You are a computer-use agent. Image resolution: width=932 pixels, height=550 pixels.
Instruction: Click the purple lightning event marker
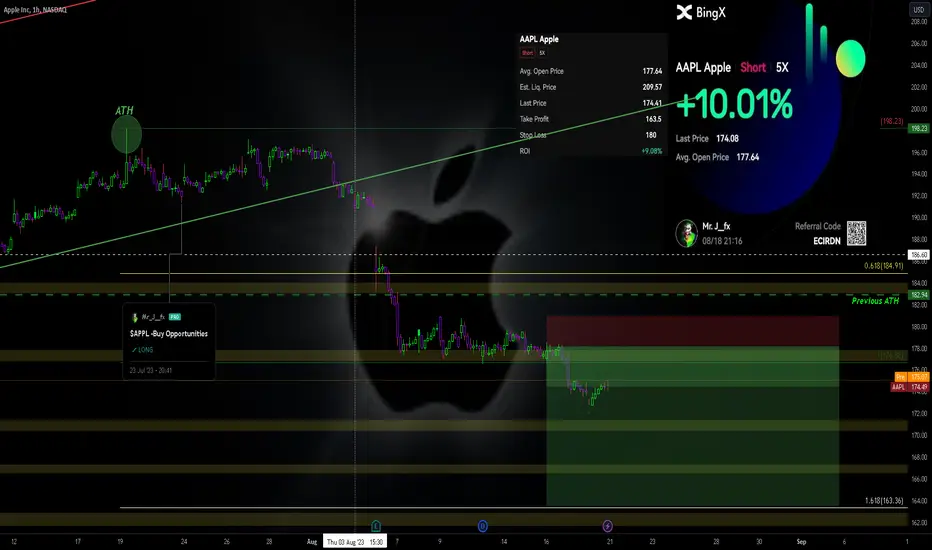point(607,526)
